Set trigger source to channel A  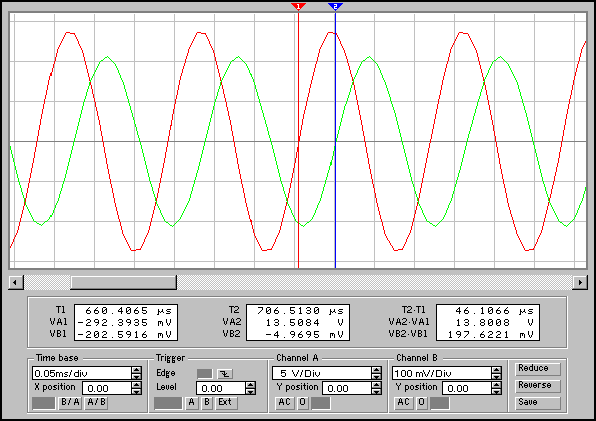coord(192,402)
